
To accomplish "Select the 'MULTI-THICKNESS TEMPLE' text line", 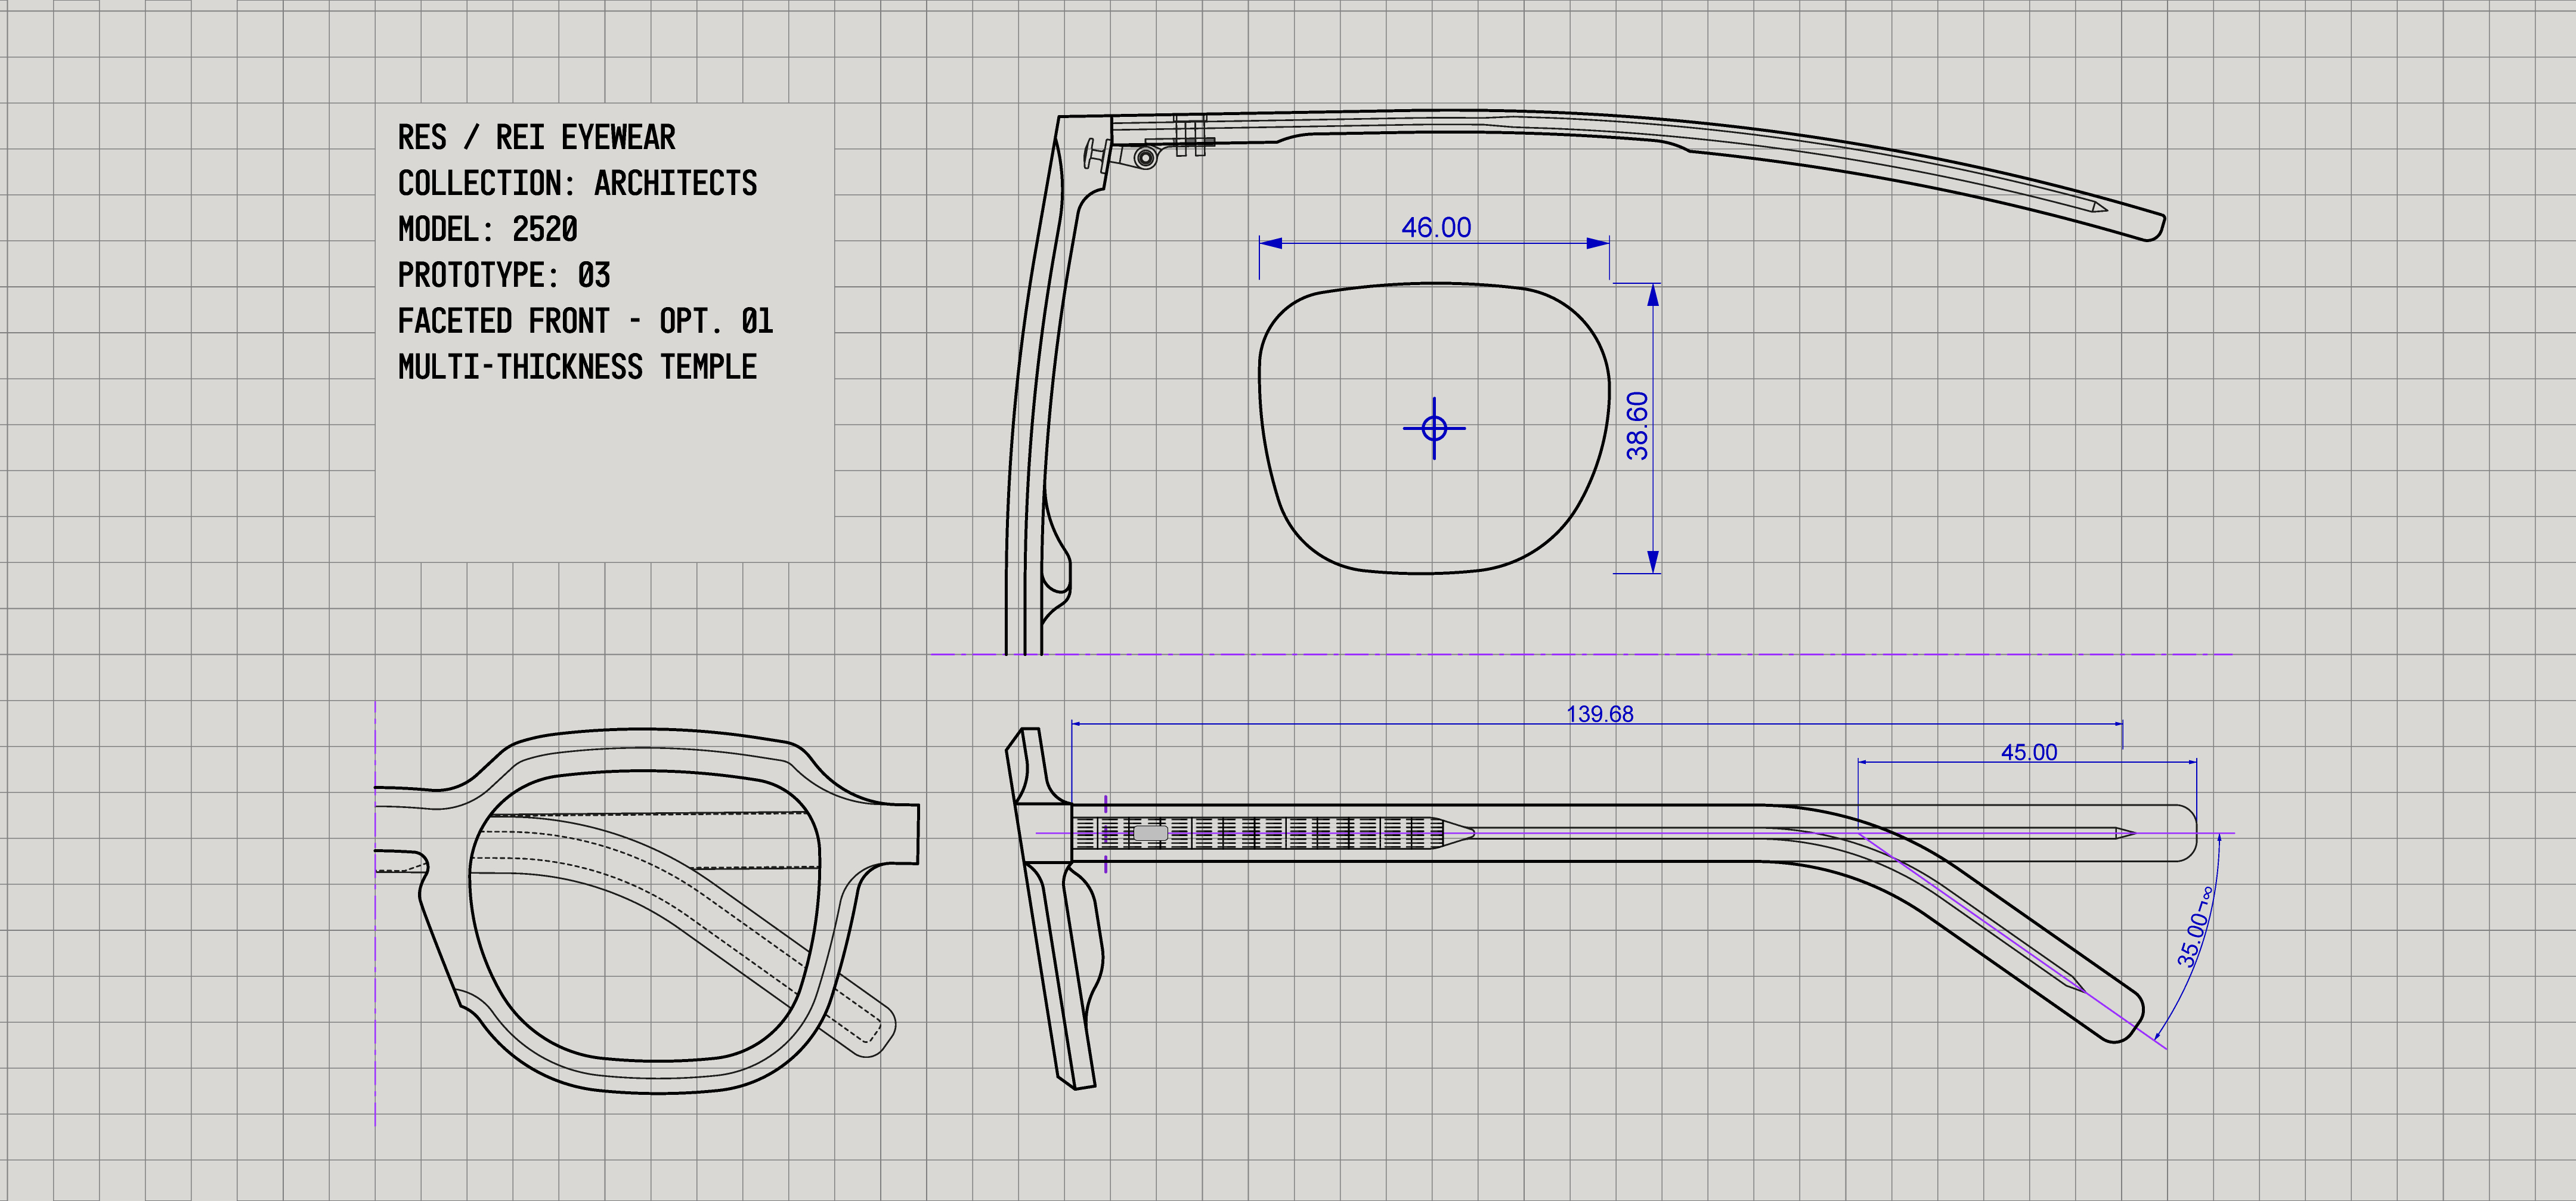I will click(x=577, y=367).
